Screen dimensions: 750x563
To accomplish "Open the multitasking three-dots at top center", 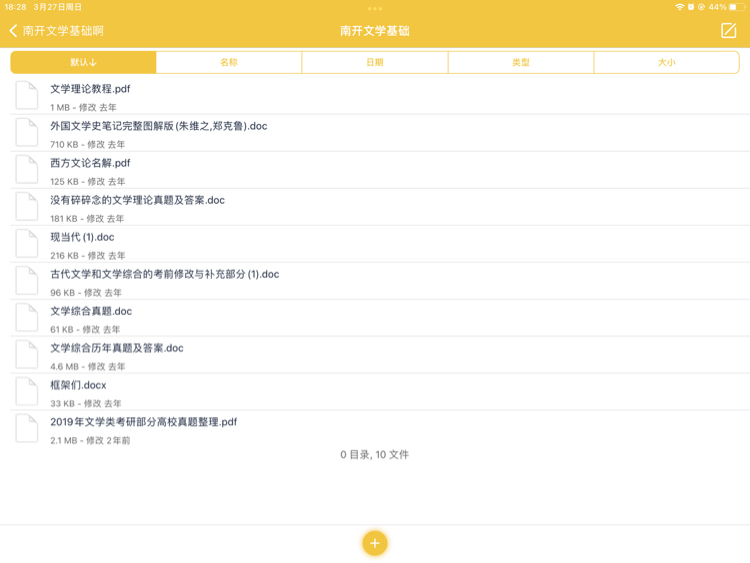I will [375, 9].
